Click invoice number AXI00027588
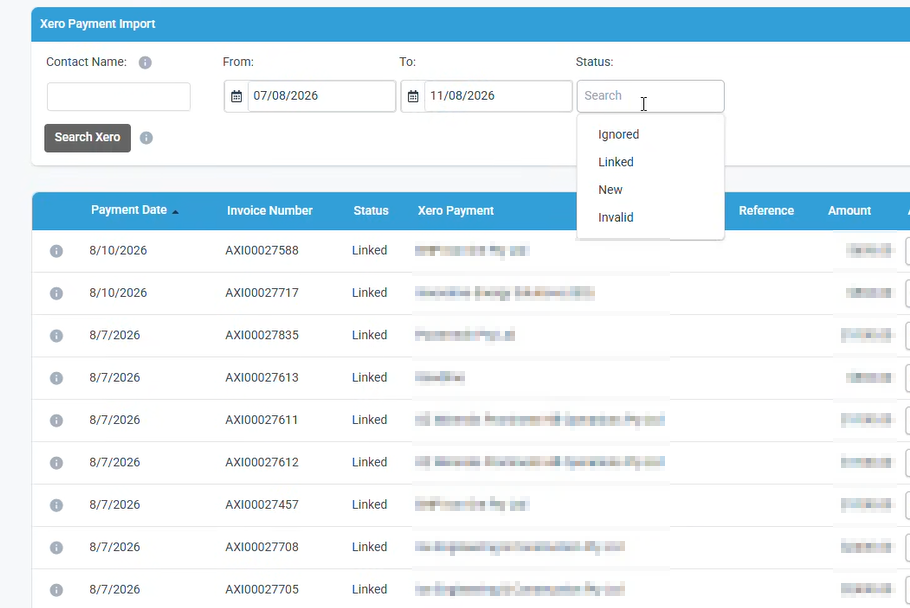 262,251
